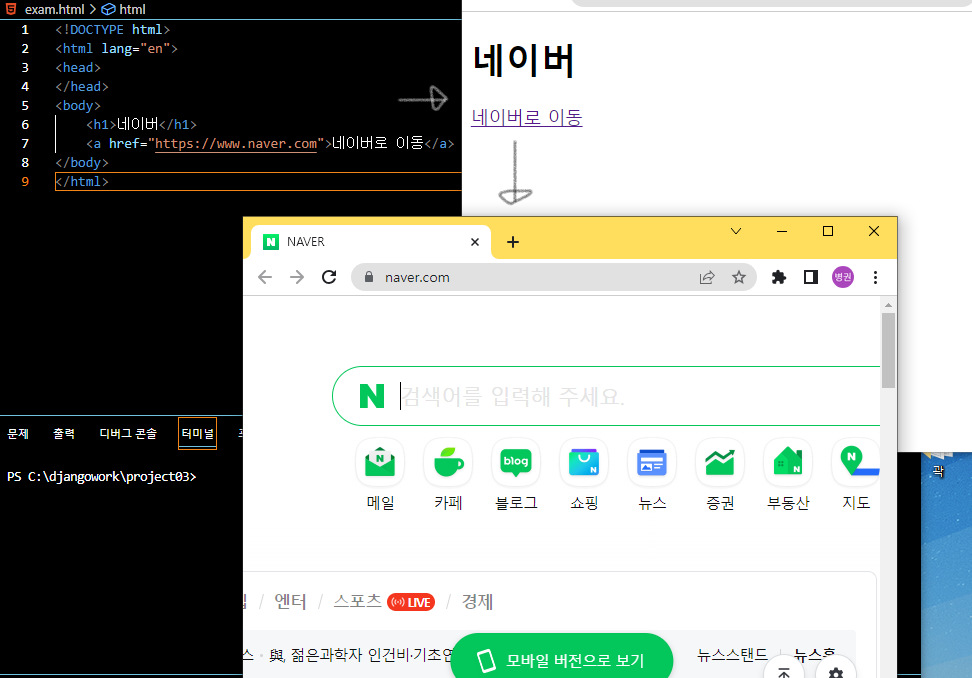Click exam.html in the editor breadcrumb
Image resolution: width=972 pixels, height=678 pixels.
coord(55,9)
